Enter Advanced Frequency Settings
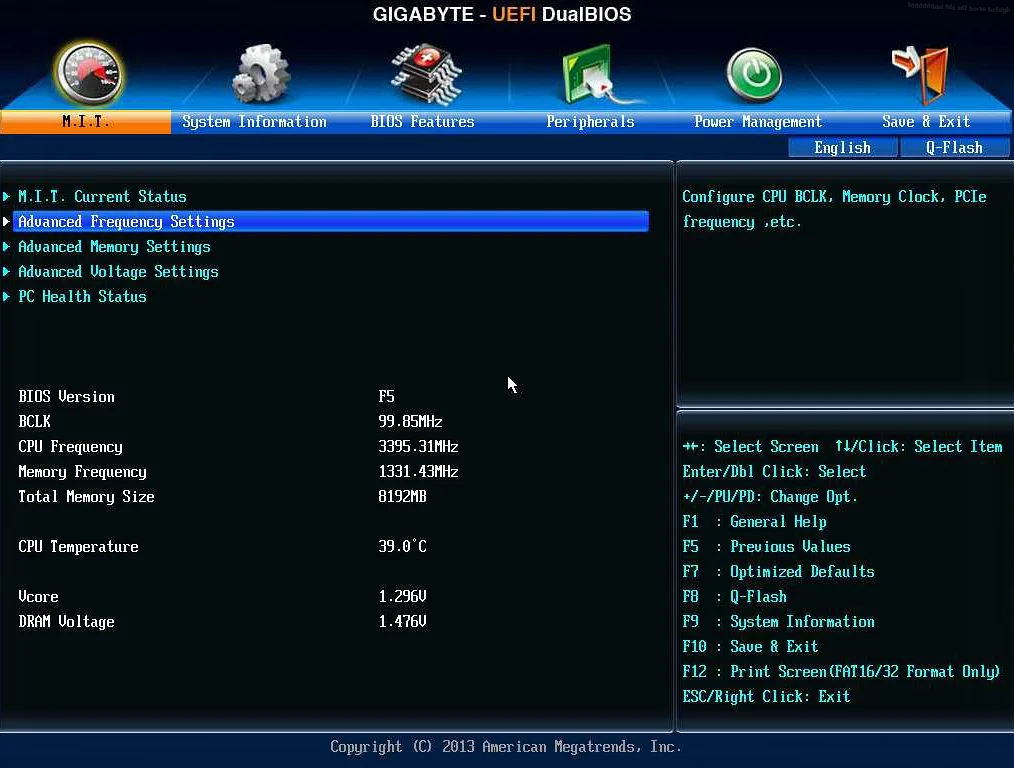Viewport: 1014px width, 768px height. click(126, 222)
